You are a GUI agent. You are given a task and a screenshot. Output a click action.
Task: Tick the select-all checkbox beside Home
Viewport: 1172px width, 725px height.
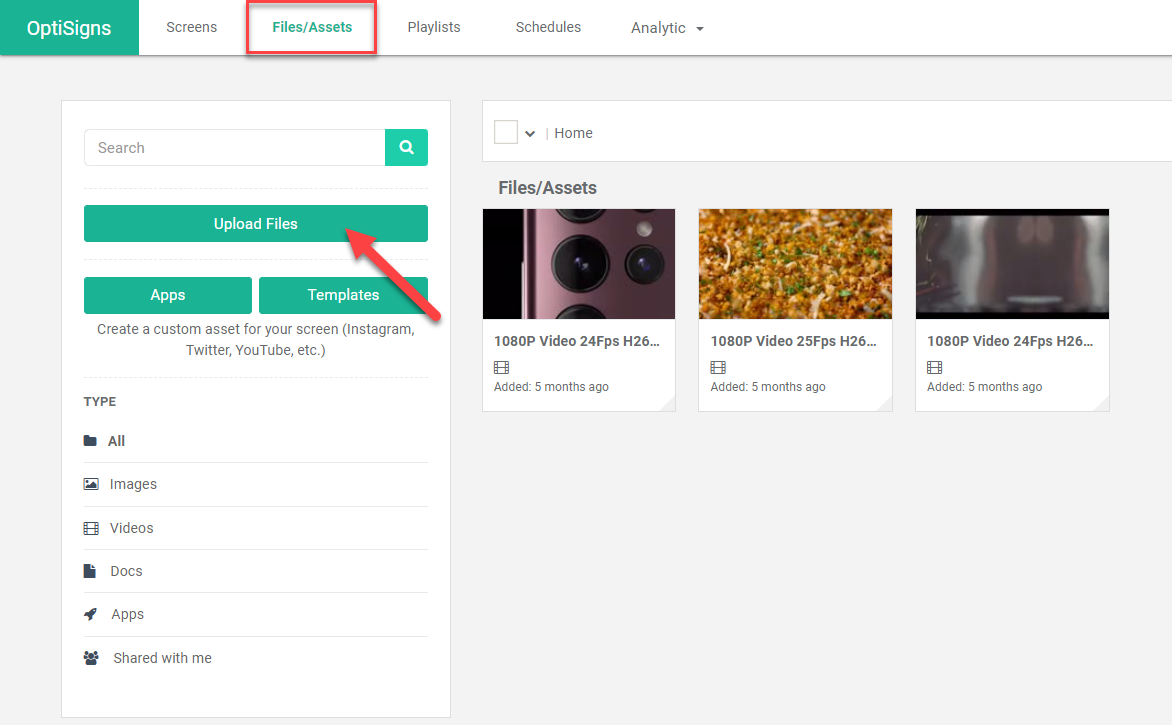point(506,133)
